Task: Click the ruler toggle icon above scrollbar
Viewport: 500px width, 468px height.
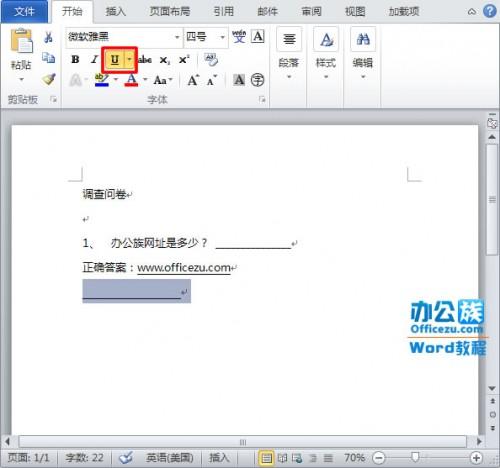Action: [492, 123]
